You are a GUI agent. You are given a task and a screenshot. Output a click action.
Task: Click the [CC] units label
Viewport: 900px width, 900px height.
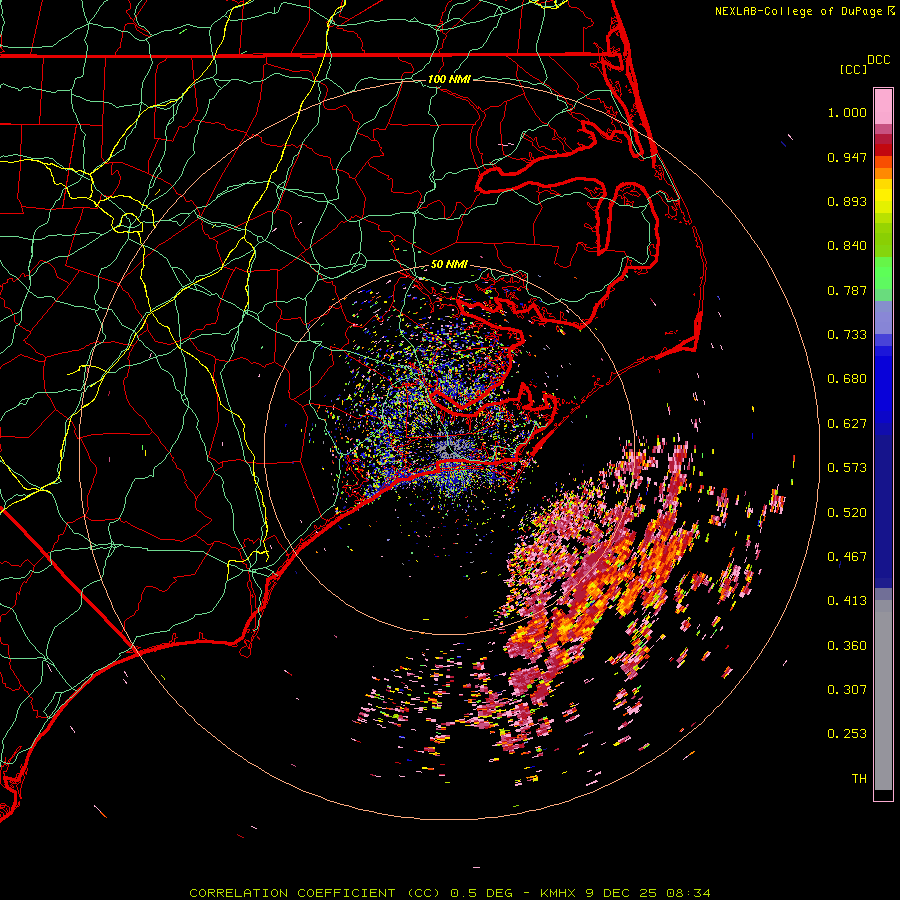(852, 69)
